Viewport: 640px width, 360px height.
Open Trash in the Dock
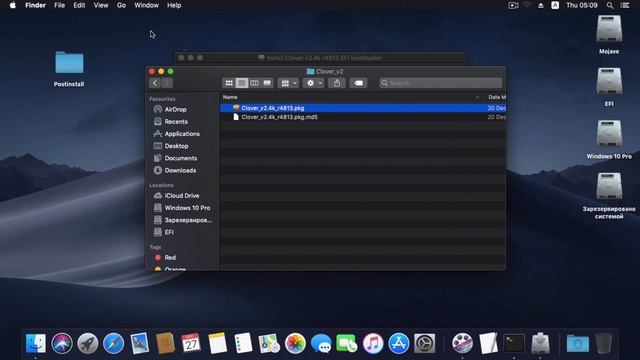point(603,343)
